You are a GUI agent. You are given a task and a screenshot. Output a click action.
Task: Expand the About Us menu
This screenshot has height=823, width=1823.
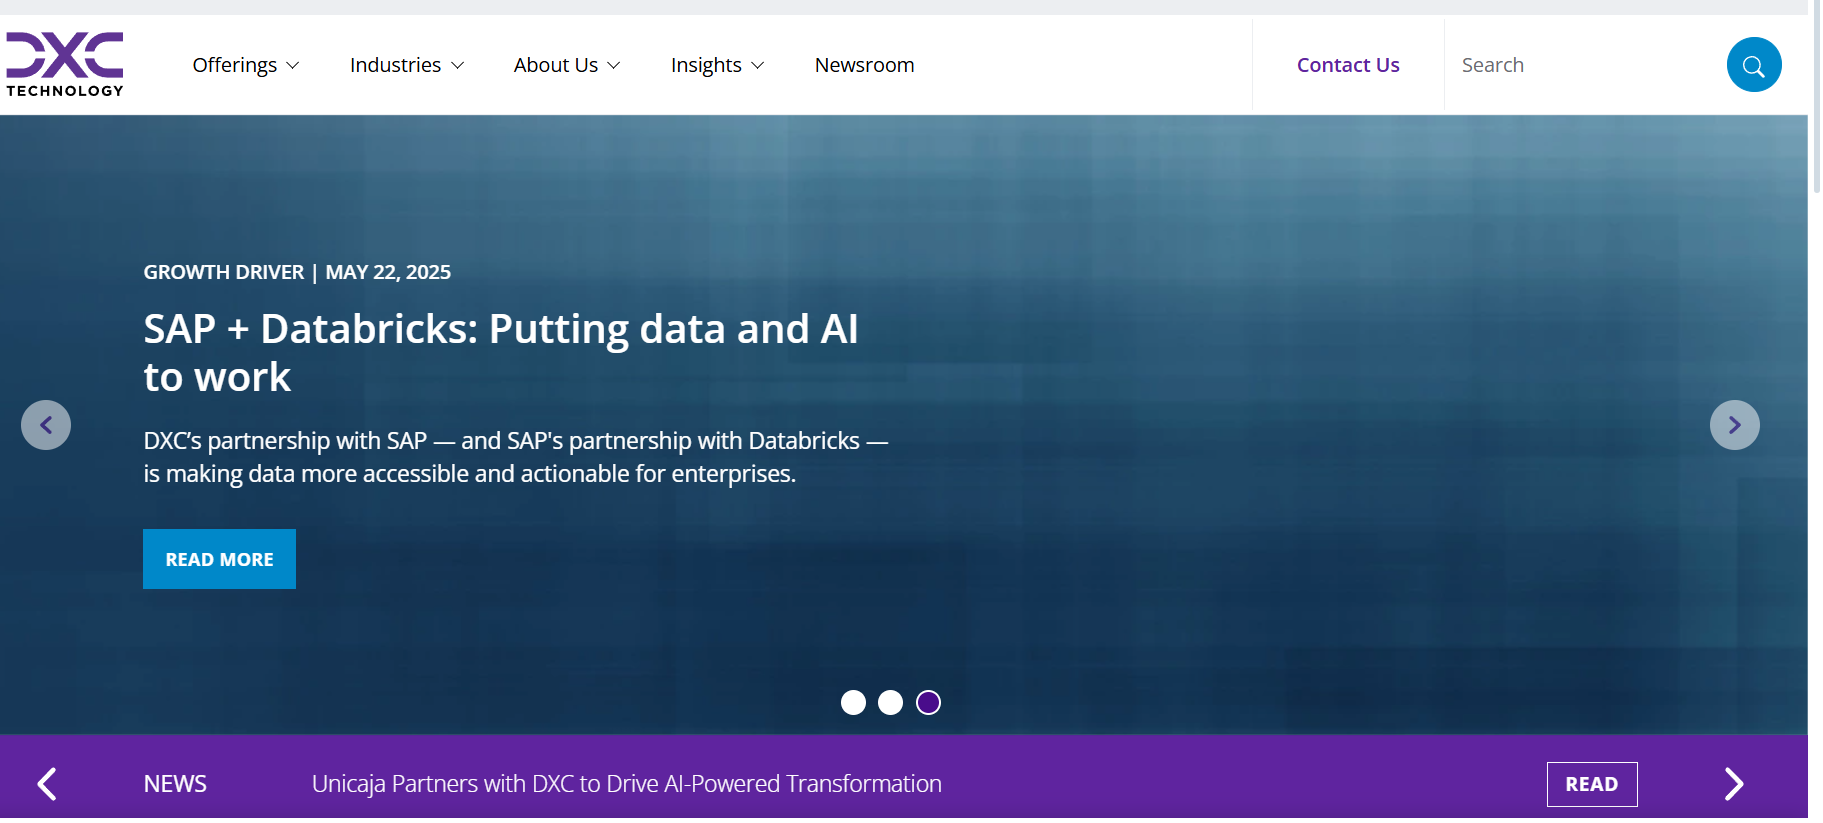pos(567,65)
